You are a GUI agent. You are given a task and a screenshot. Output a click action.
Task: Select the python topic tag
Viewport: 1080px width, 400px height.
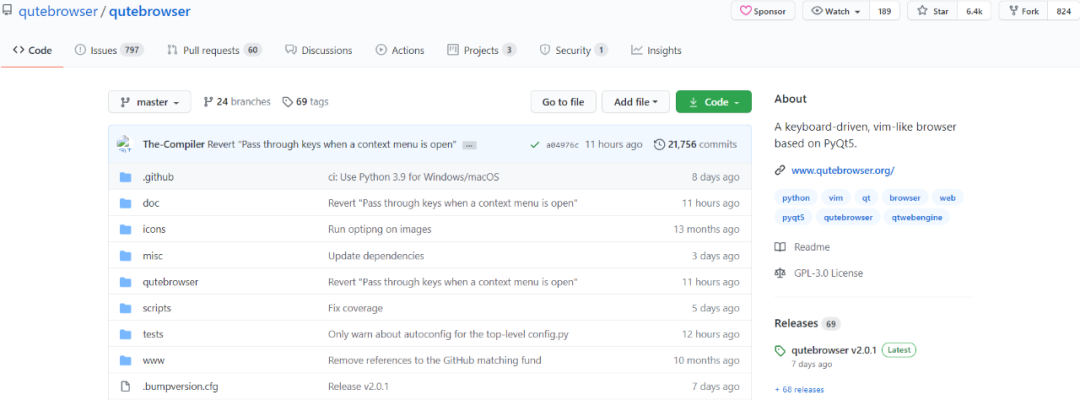click(x=796, y=198)
